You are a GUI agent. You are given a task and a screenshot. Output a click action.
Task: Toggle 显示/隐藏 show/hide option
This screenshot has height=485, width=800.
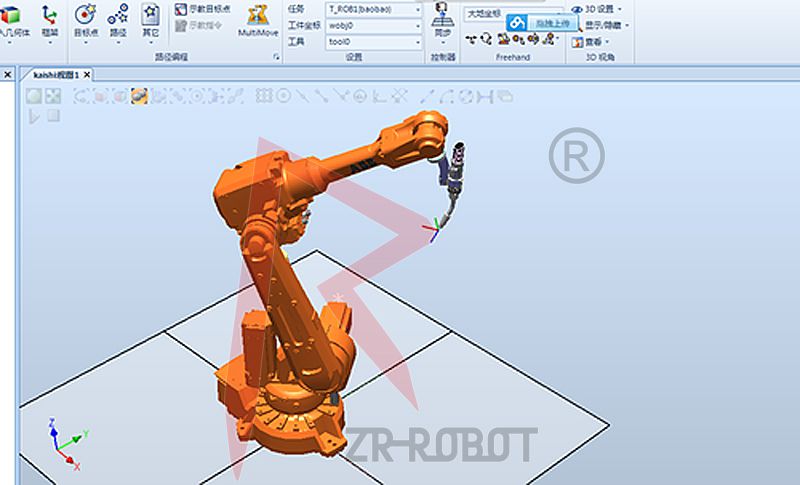coord(599,25)
